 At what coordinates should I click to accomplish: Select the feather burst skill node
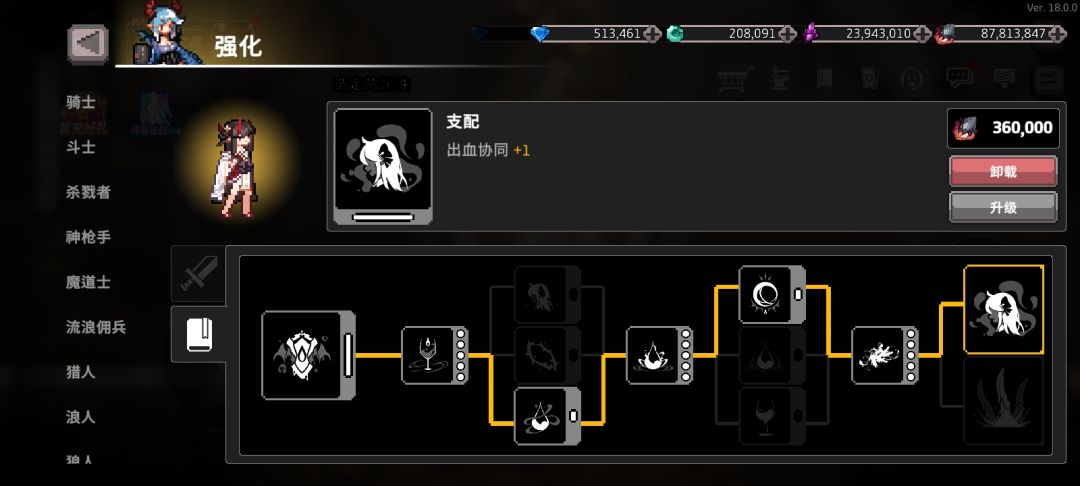coord(884,355)
